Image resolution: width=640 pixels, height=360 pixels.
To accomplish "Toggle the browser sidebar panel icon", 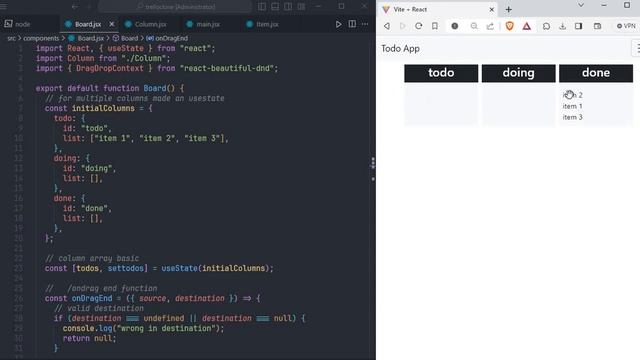I will click(578, 26).
